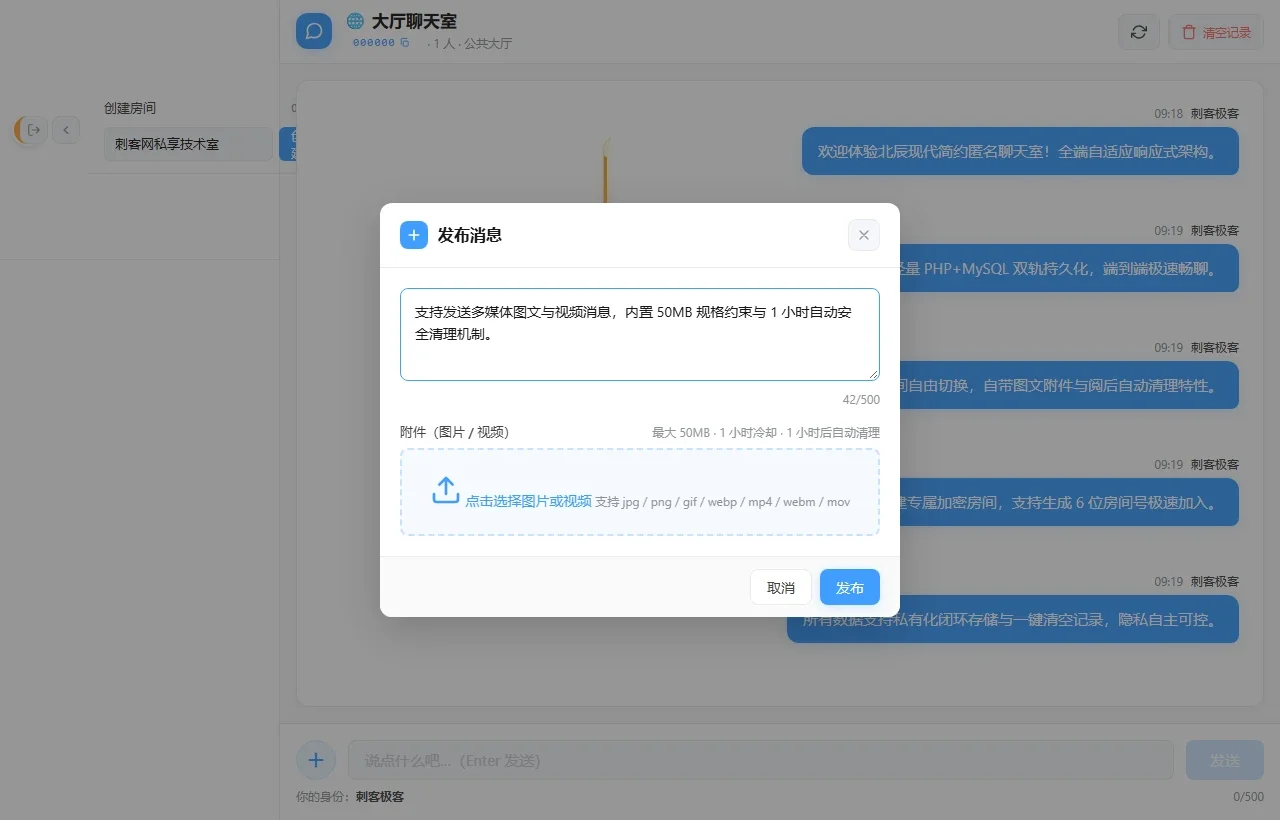
Task: Click the 点击选择图片或视频 link
Action: click(x=528, y=501)
